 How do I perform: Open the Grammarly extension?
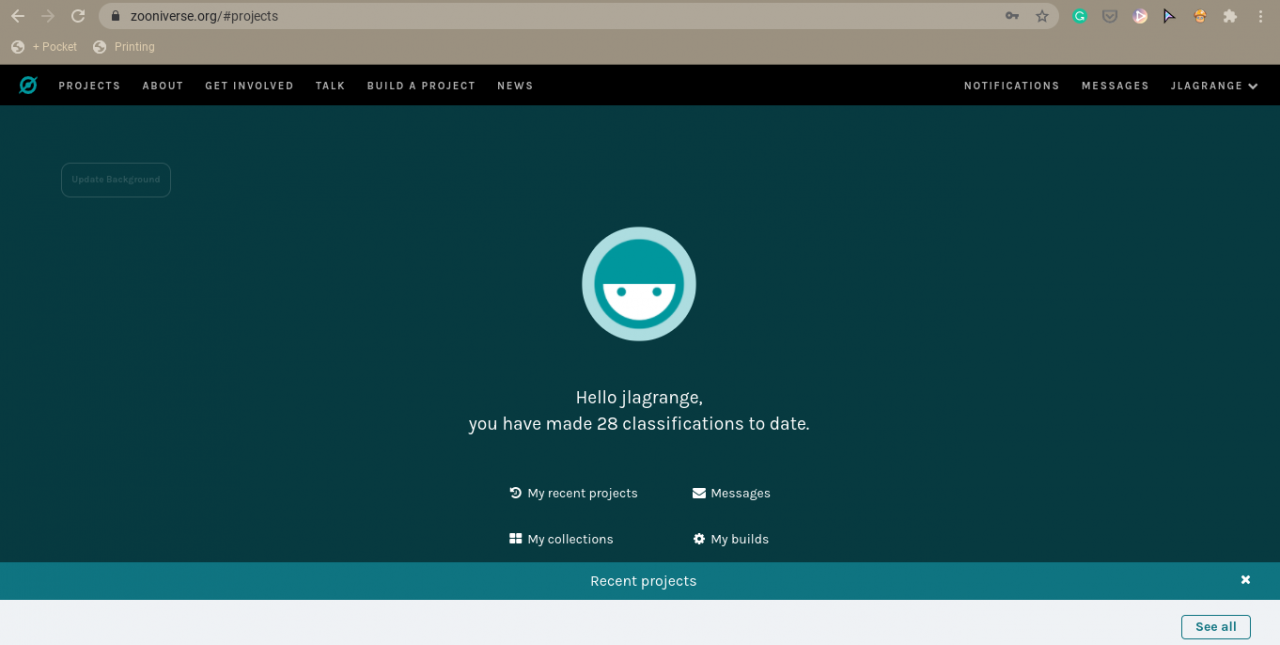1080,16
